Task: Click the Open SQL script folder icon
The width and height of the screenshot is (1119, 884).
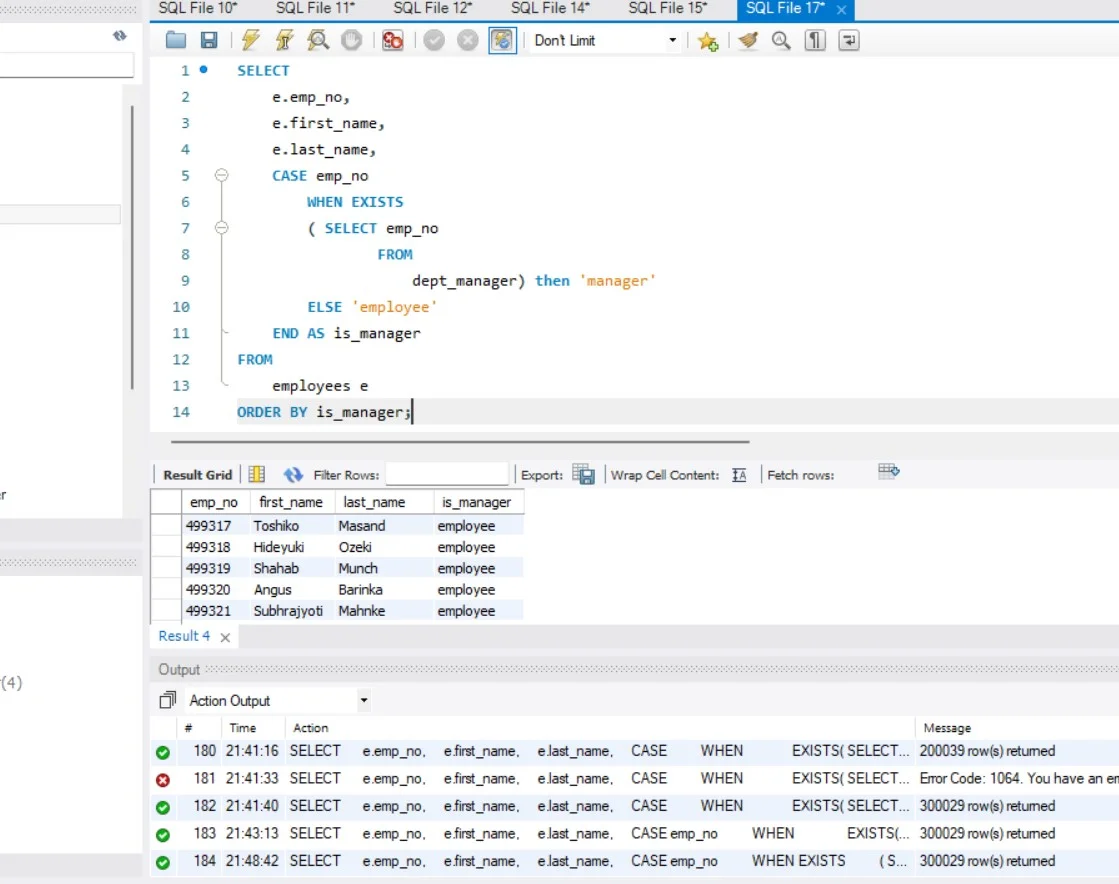Action: (x=176, y=41)
